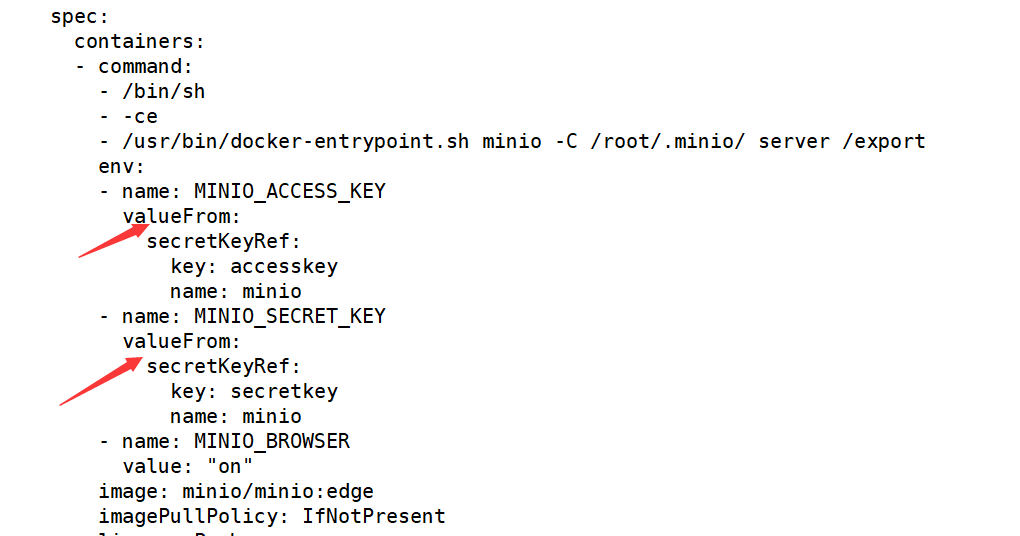This screenshot has height=536, width=1020.
Task: Click the "spec:" line
Action: (80, 16)
